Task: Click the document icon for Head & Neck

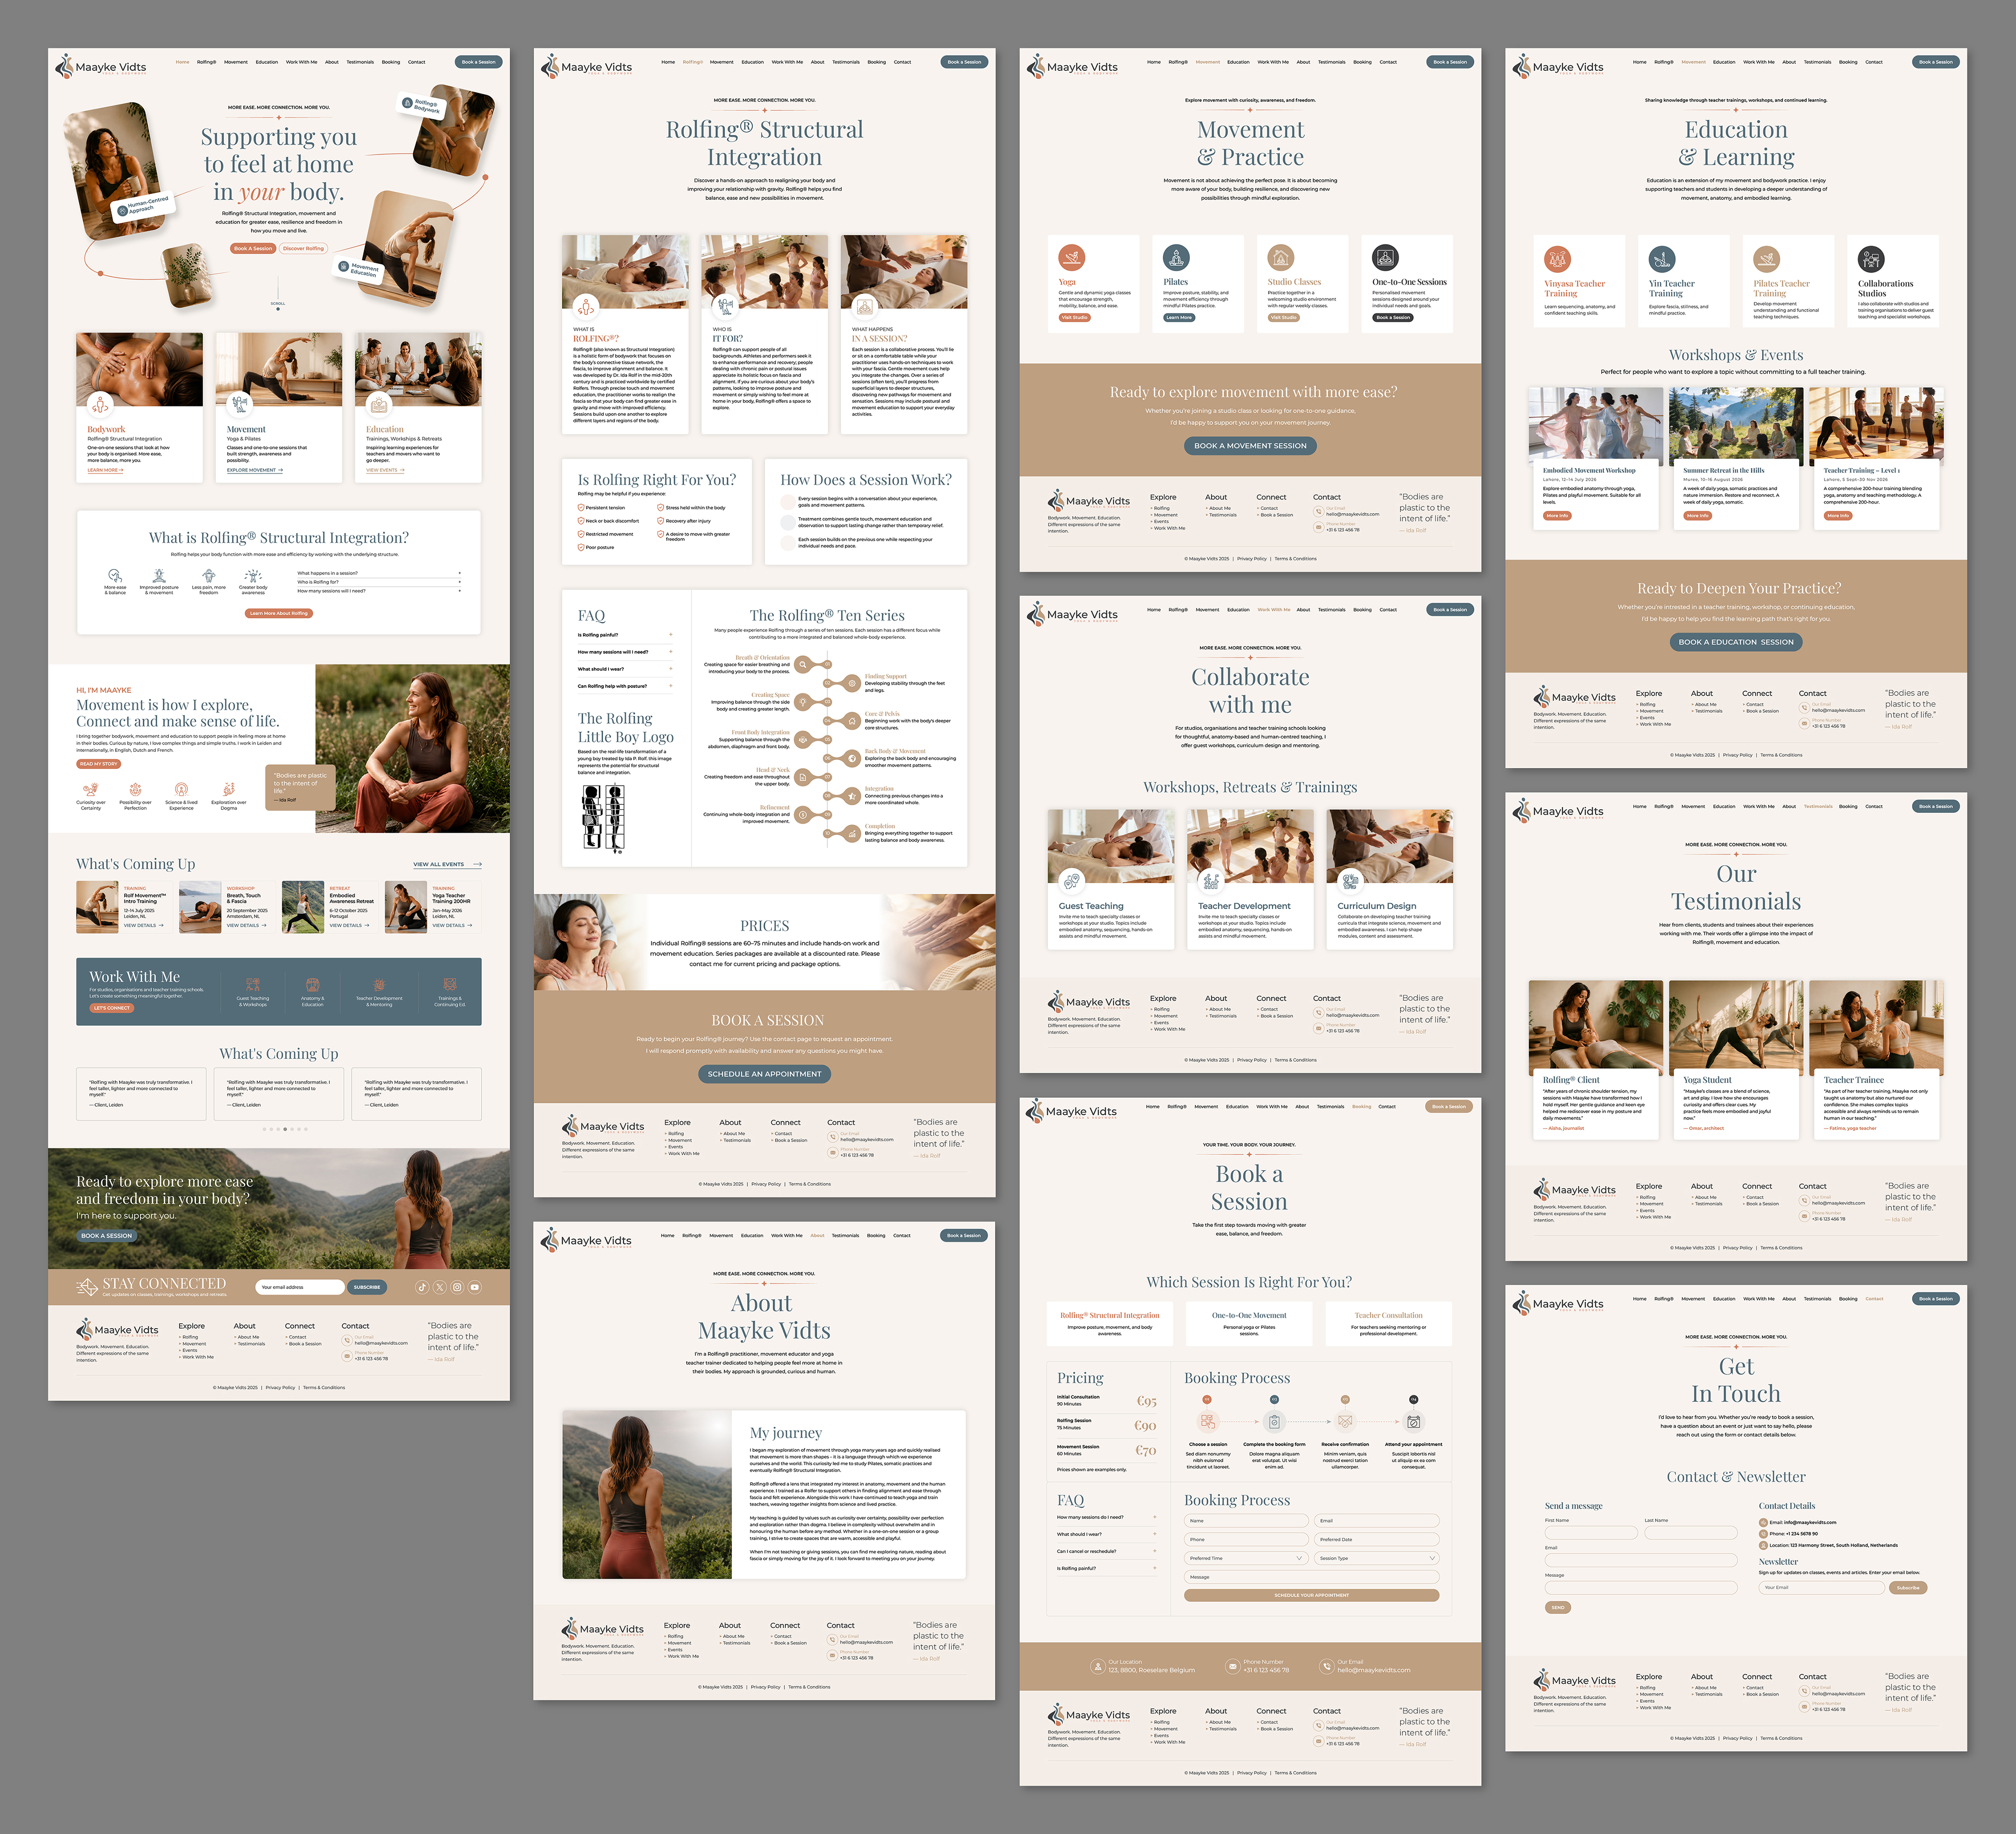Action: tap(803, 777)
